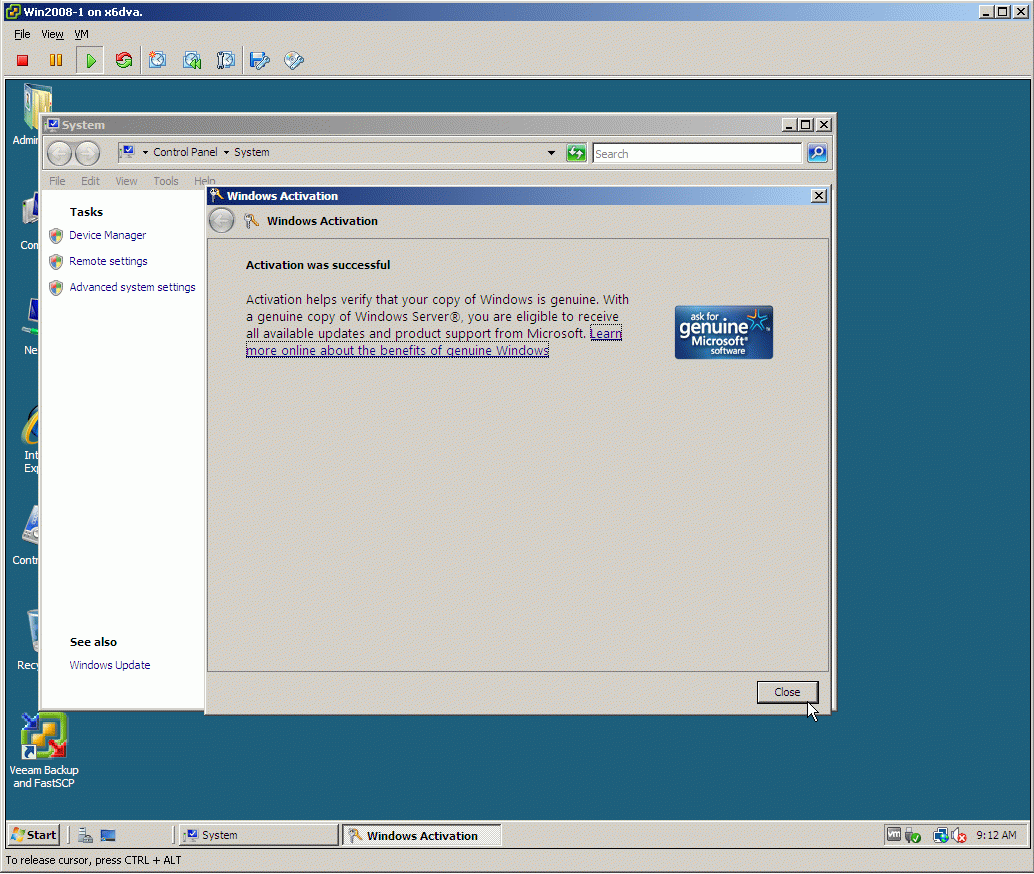Click the shield icon beside Remote settings
The height and width of the screenshot is (874, 1034).
pyautogui.click(x=56, y=262)
